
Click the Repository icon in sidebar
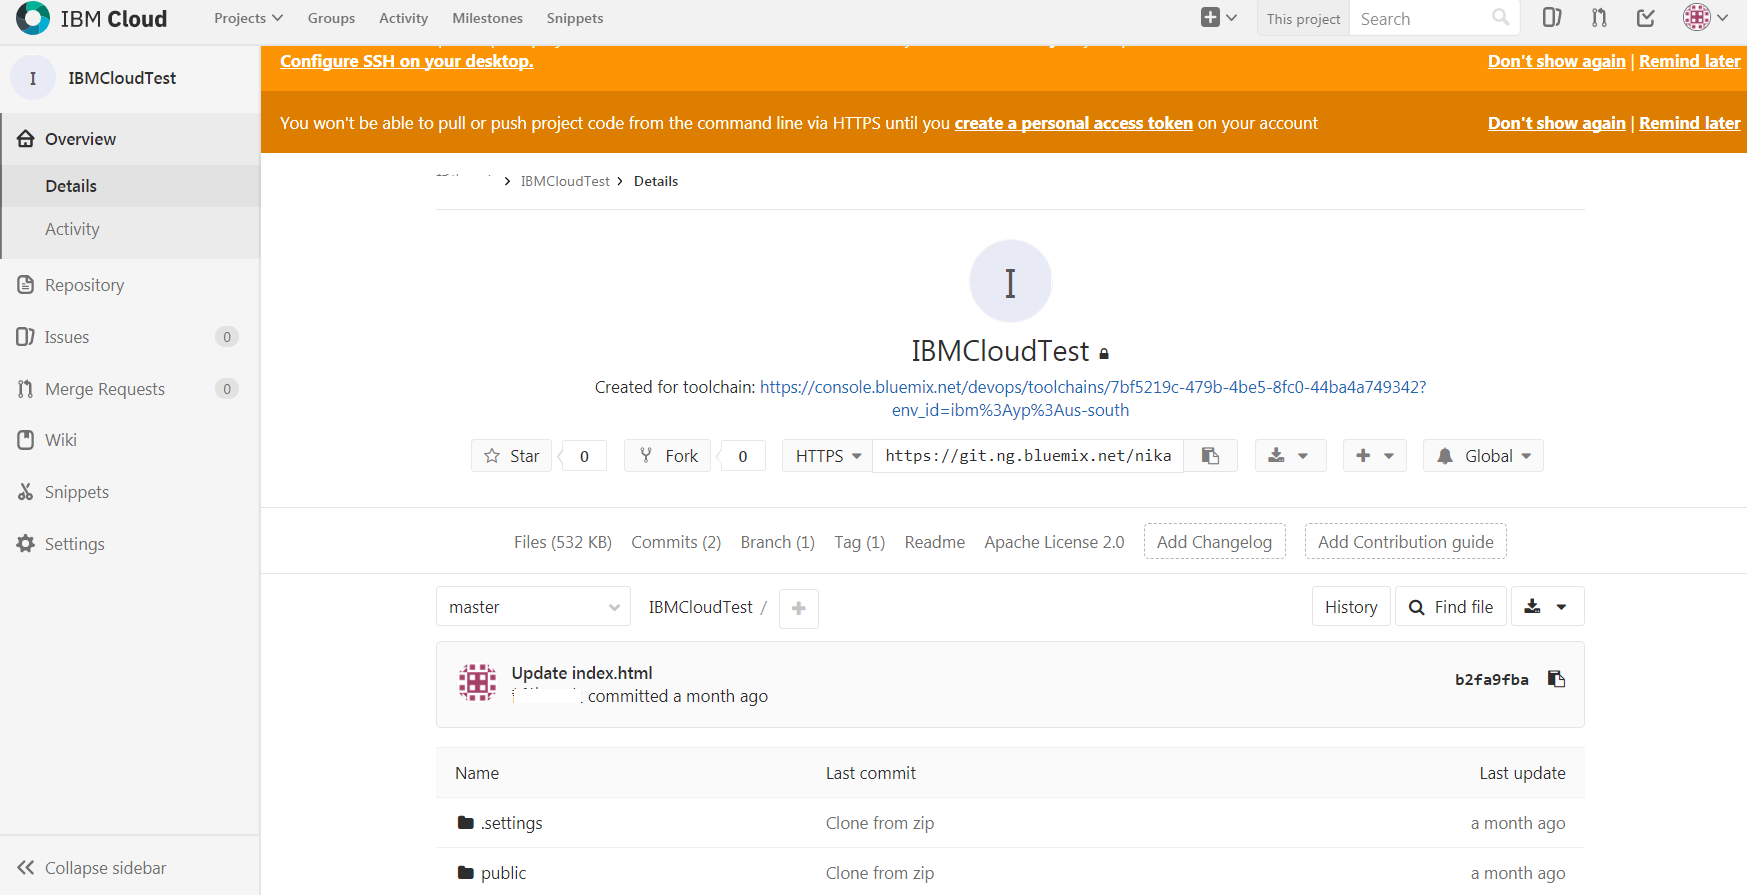pos(26,285)
